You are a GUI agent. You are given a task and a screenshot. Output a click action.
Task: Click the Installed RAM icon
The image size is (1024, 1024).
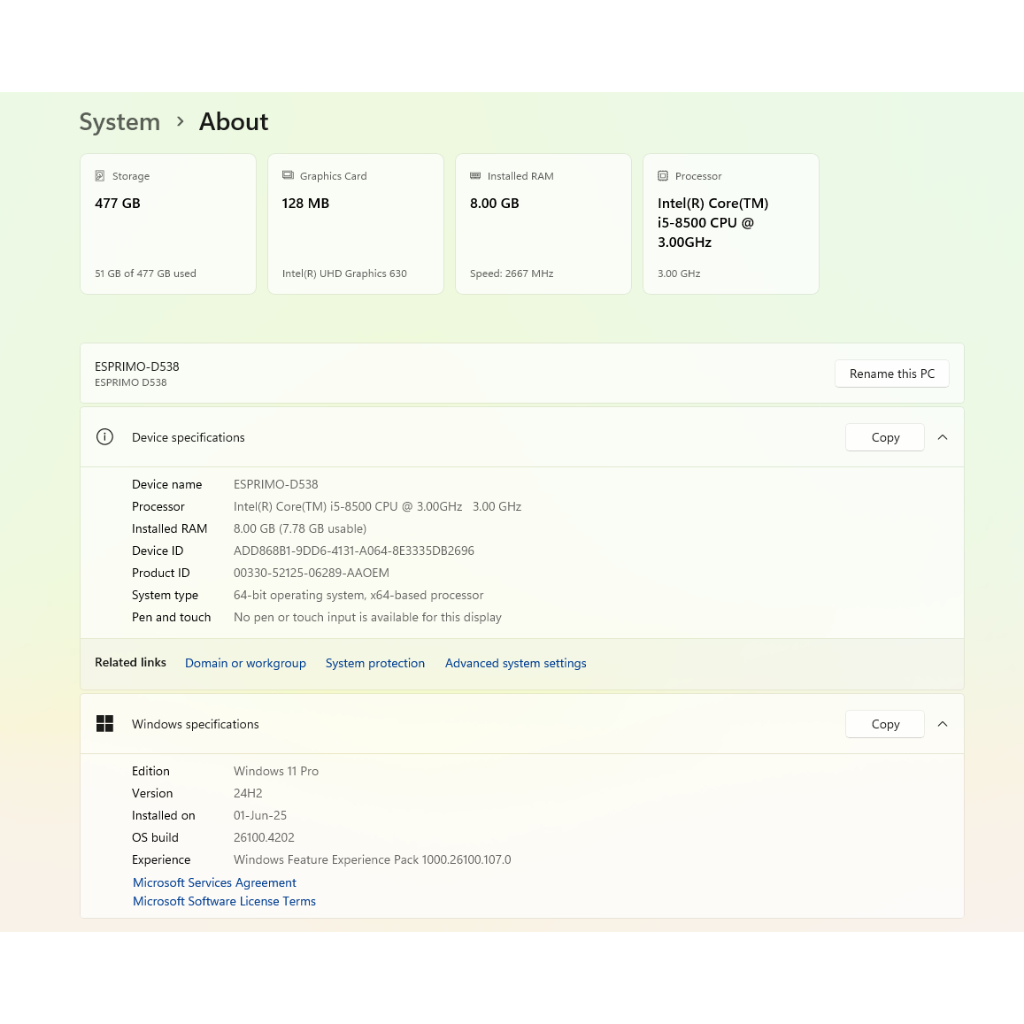475,176
